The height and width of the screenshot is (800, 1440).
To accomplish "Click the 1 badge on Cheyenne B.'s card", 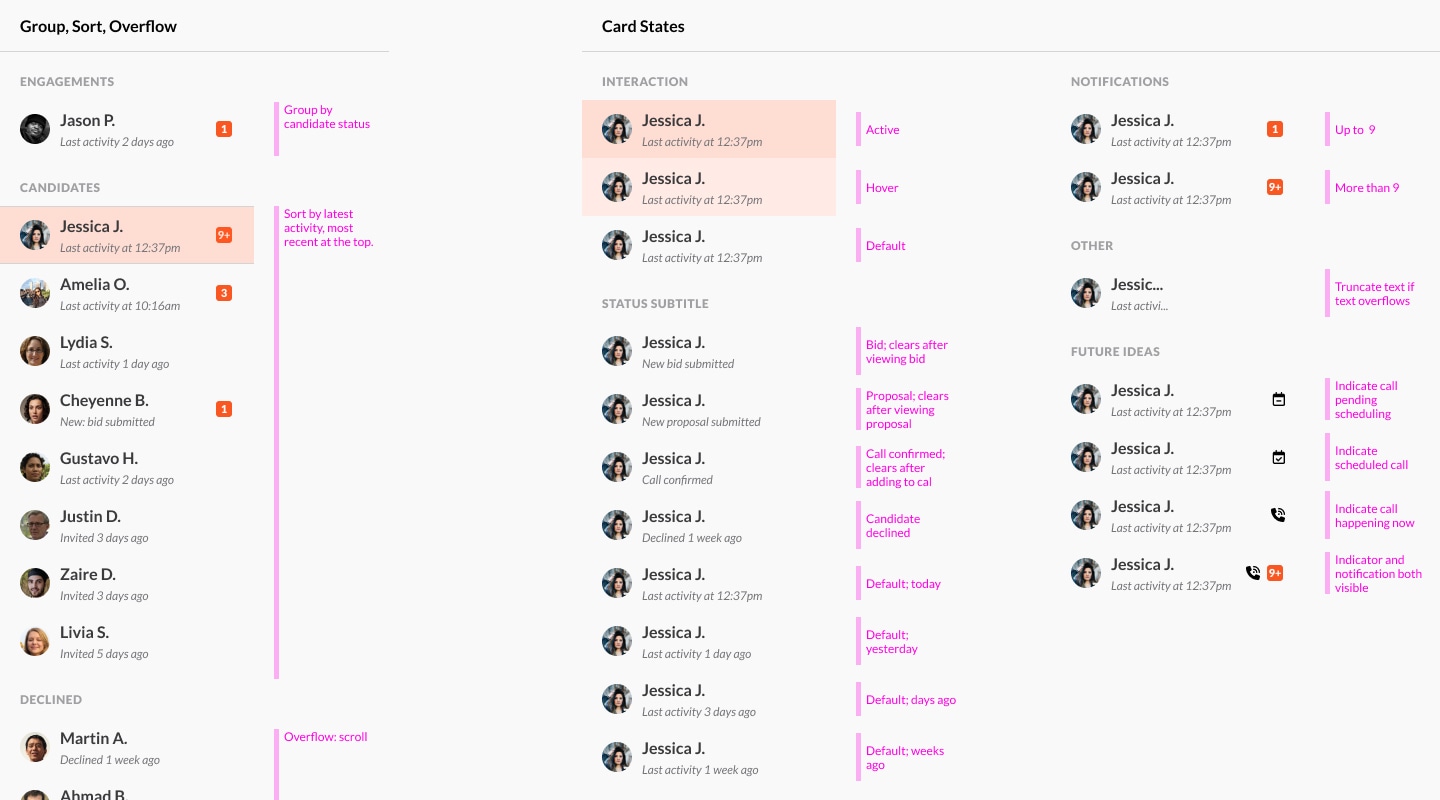I will 224,409.
